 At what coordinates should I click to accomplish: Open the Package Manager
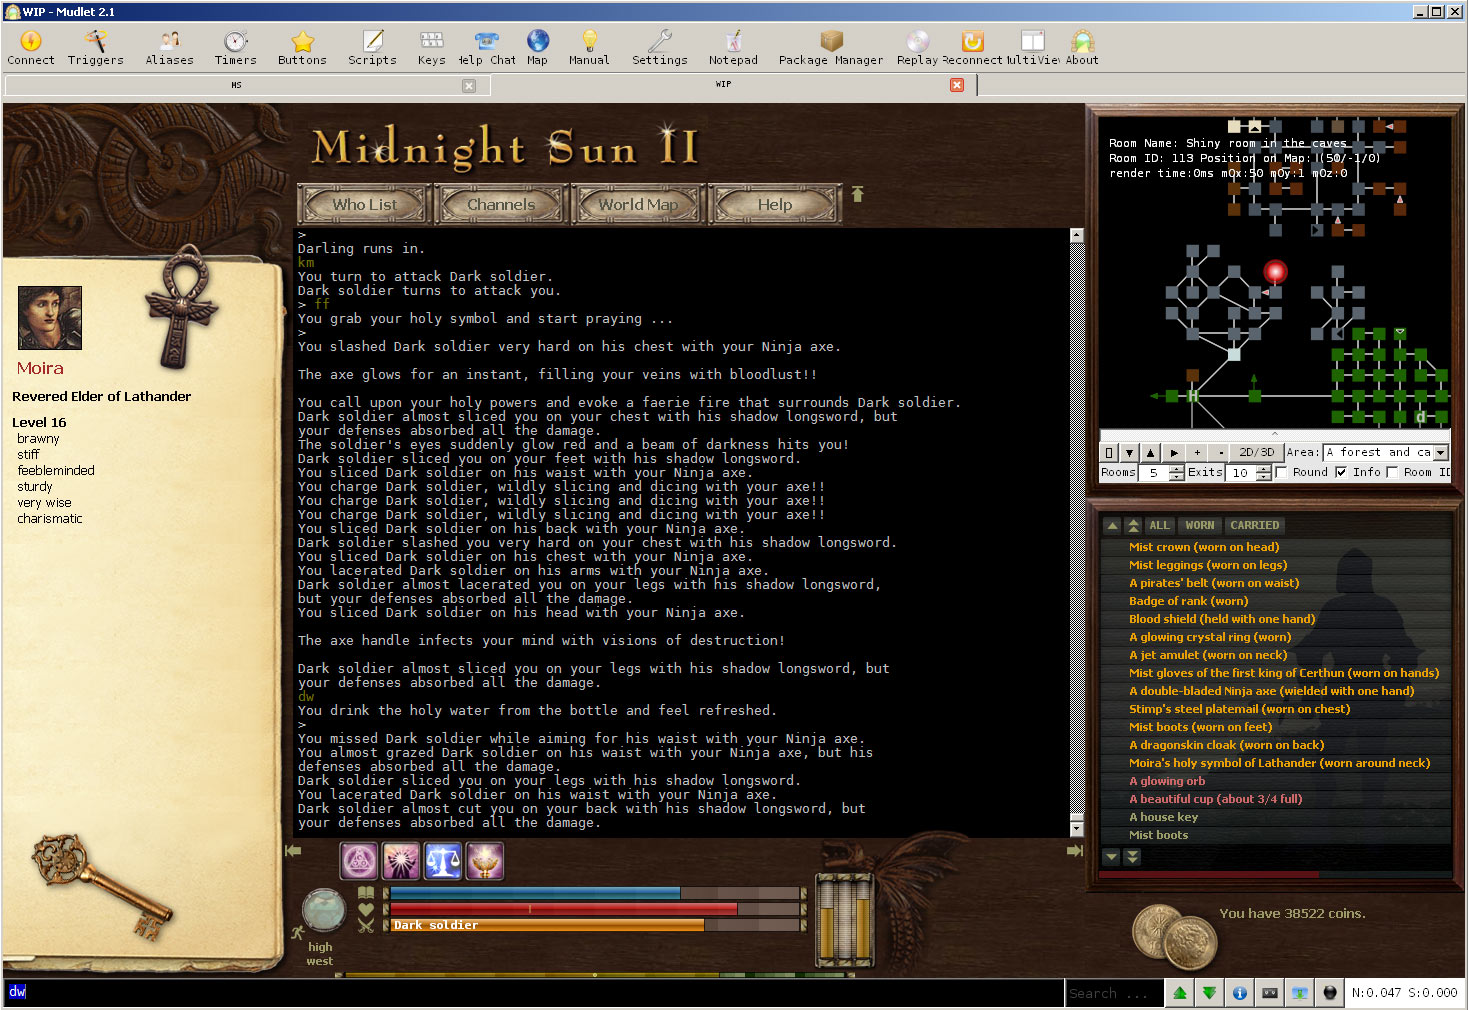pyautogui.click(x=831, y=47)
